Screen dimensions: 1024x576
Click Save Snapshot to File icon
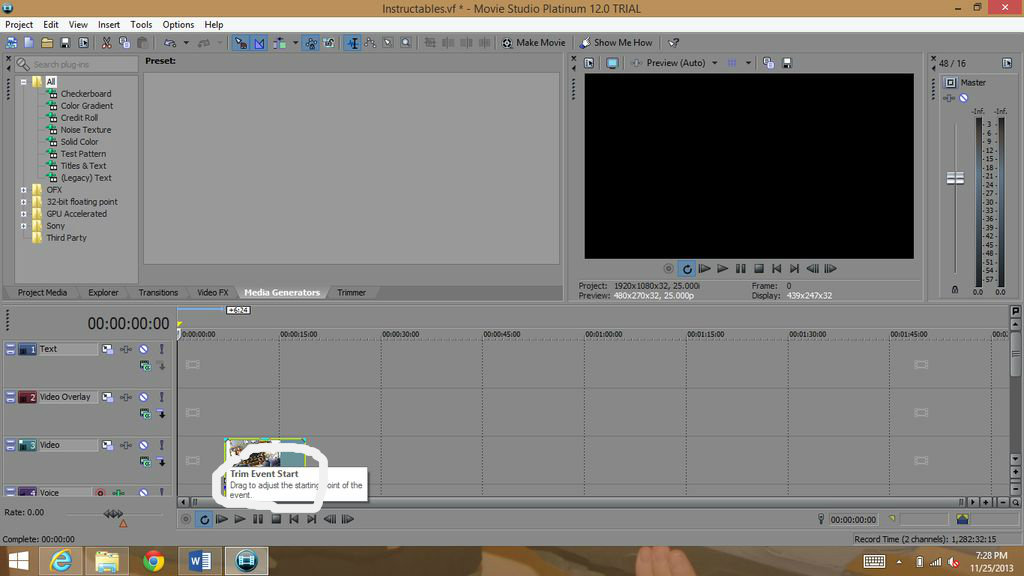pos(787,63)
